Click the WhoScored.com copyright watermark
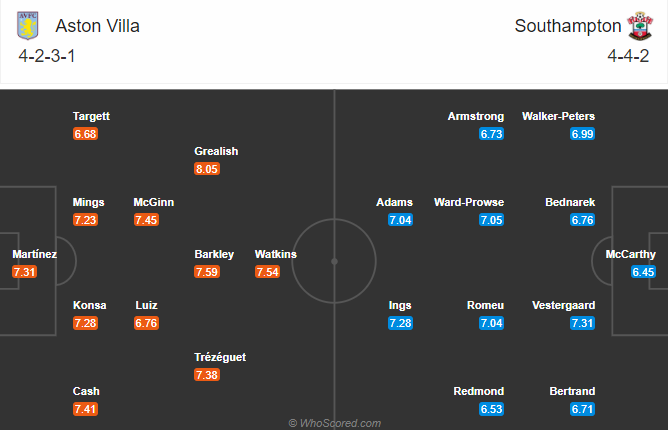The image size is (668, 430). pyautogui.click(x=334, y=423)
